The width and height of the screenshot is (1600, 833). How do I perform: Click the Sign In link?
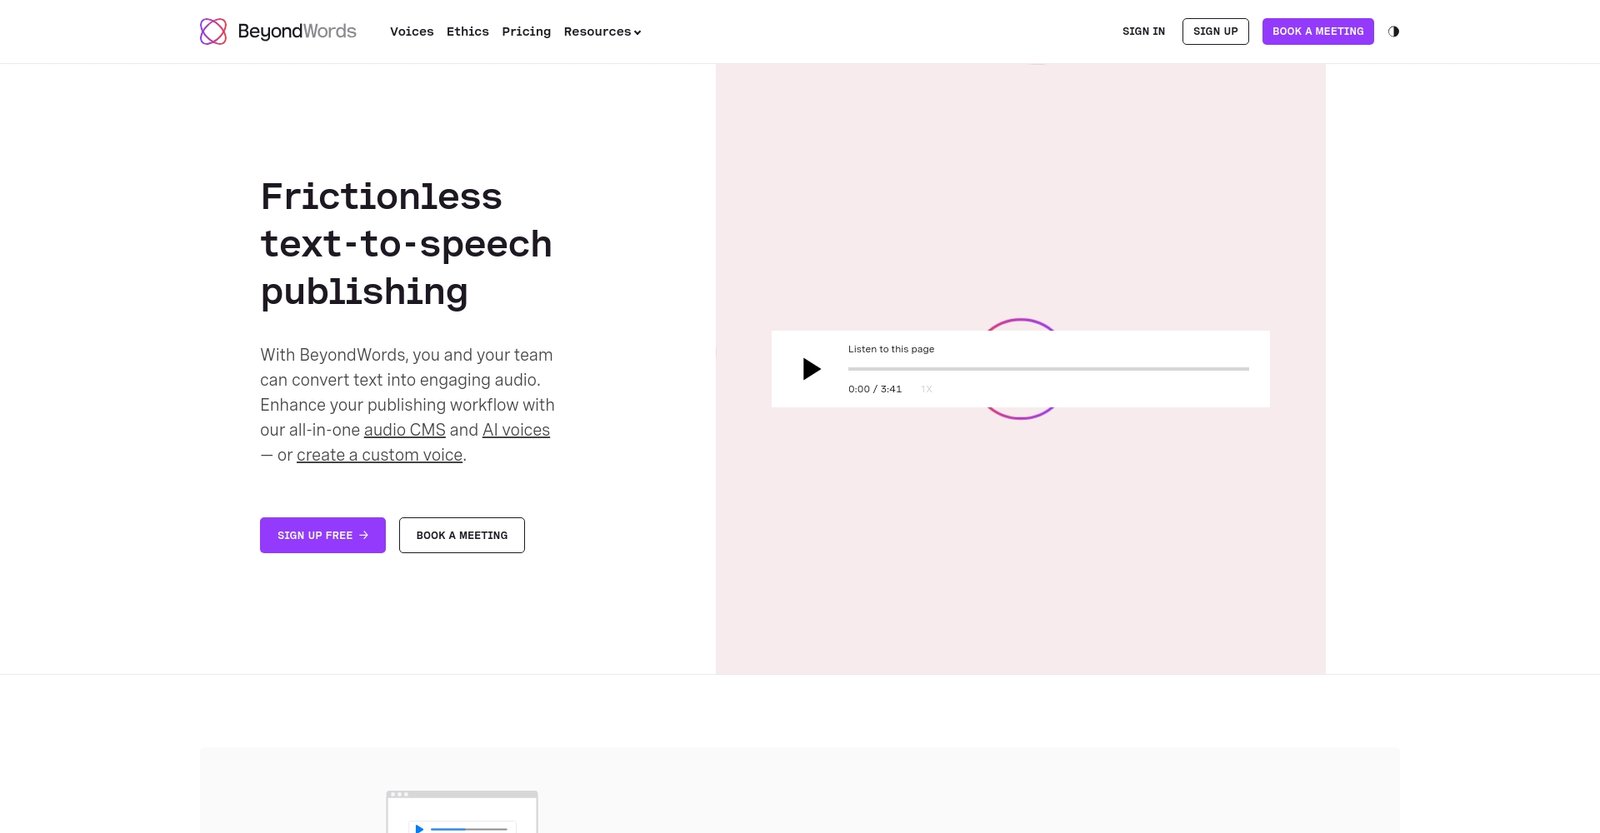pos(1143,32)
